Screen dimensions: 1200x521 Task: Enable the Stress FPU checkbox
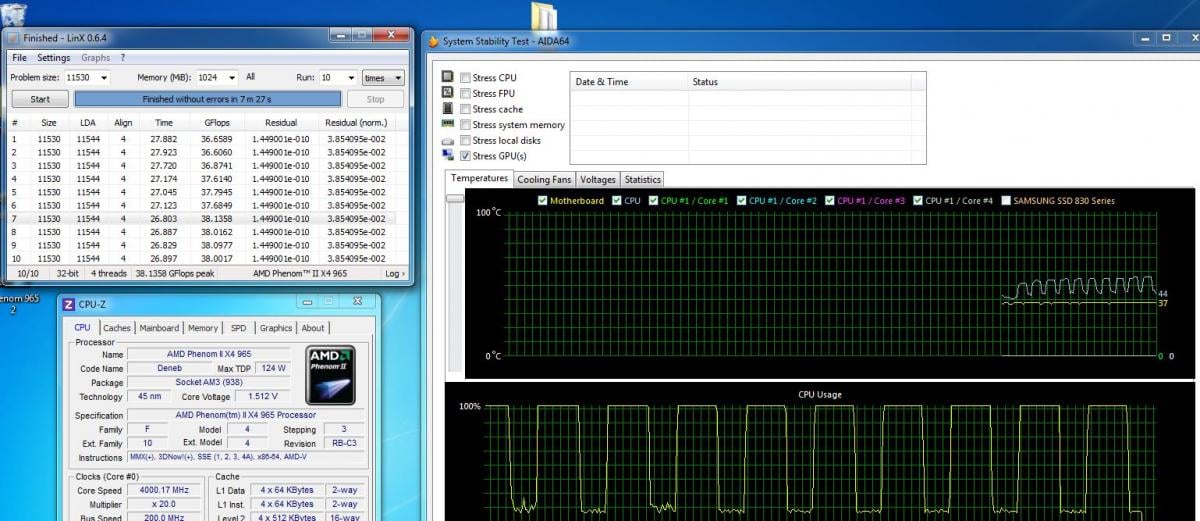point(465,93)
